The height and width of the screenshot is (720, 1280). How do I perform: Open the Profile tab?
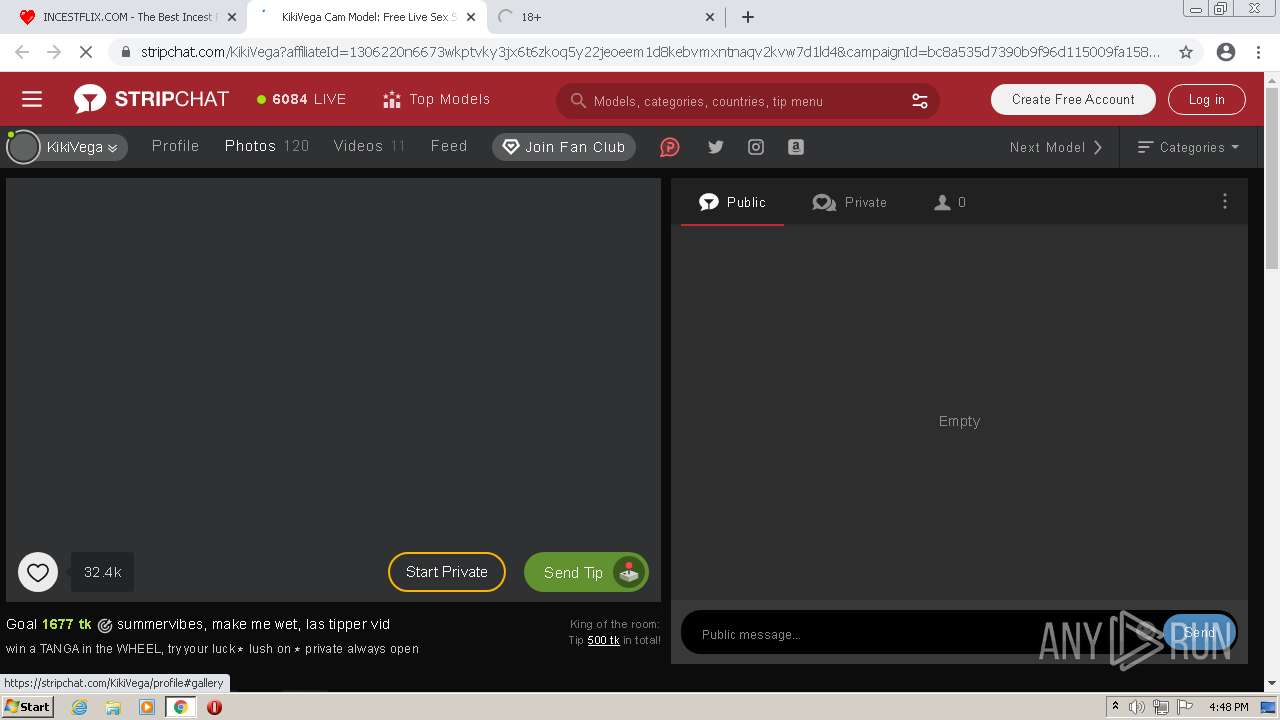tap(176, 146)
